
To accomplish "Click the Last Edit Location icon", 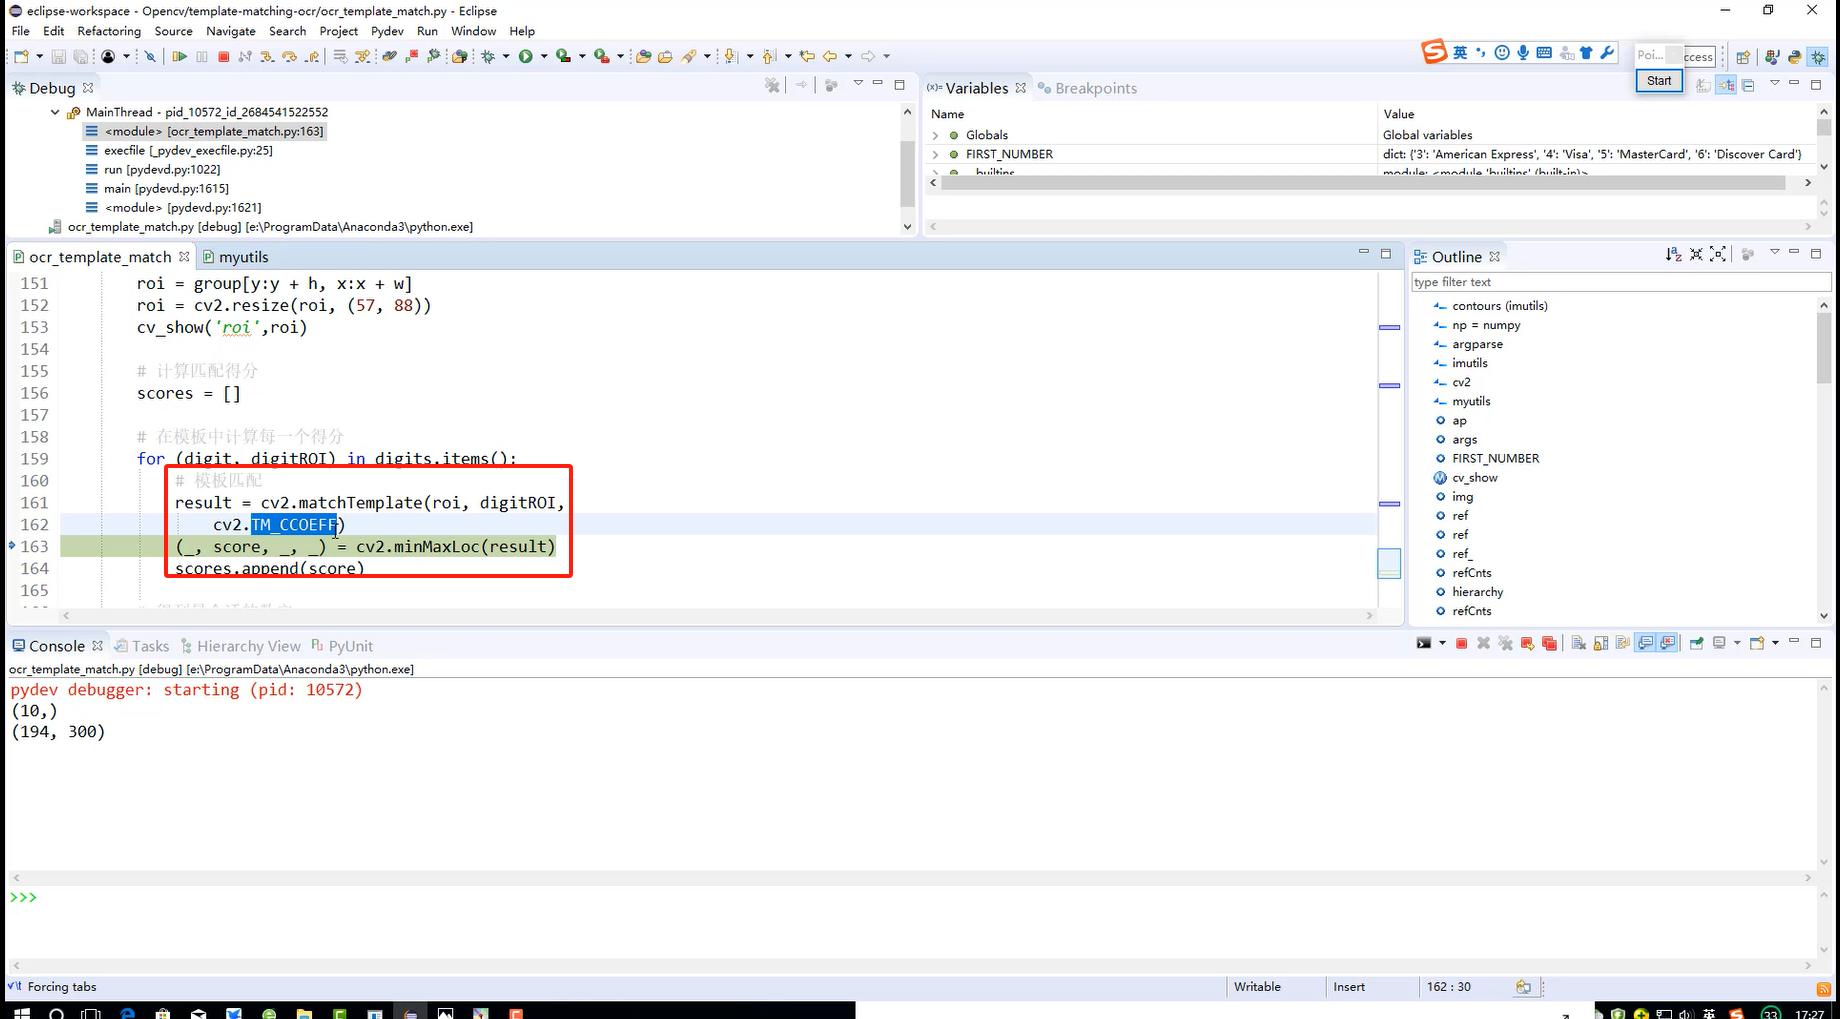I will [x=807, y=56].
